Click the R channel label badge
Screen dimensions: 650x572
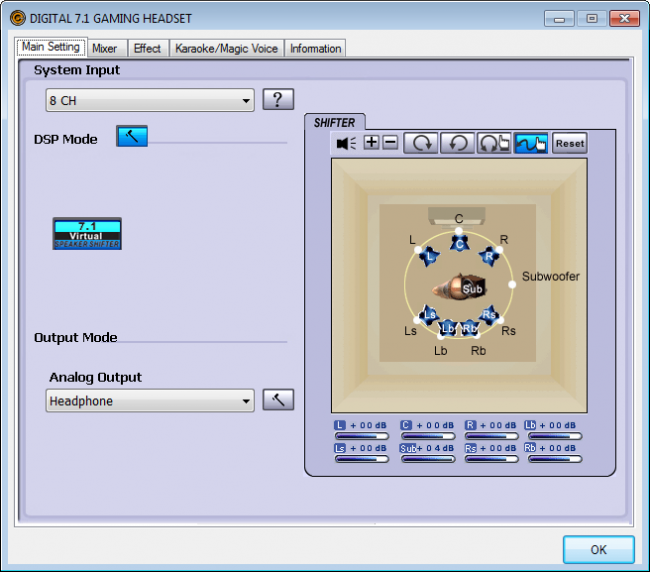[470, 425]
